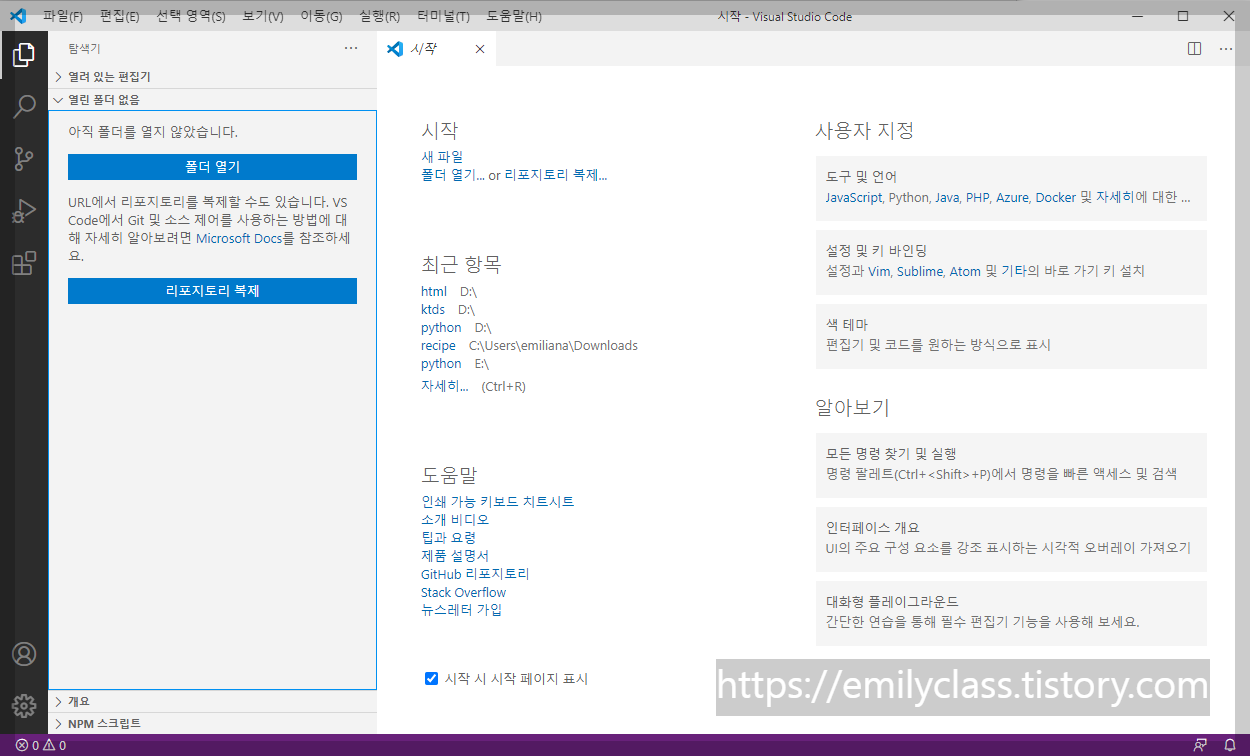Open recent item ktds
This screenshot has height=756, width=1250.
[433, 309]
